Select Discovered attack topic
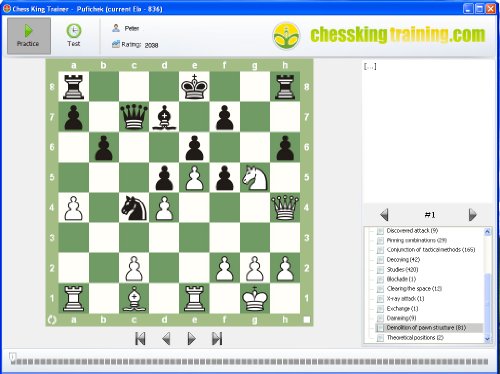 click(x=412, y=231)
